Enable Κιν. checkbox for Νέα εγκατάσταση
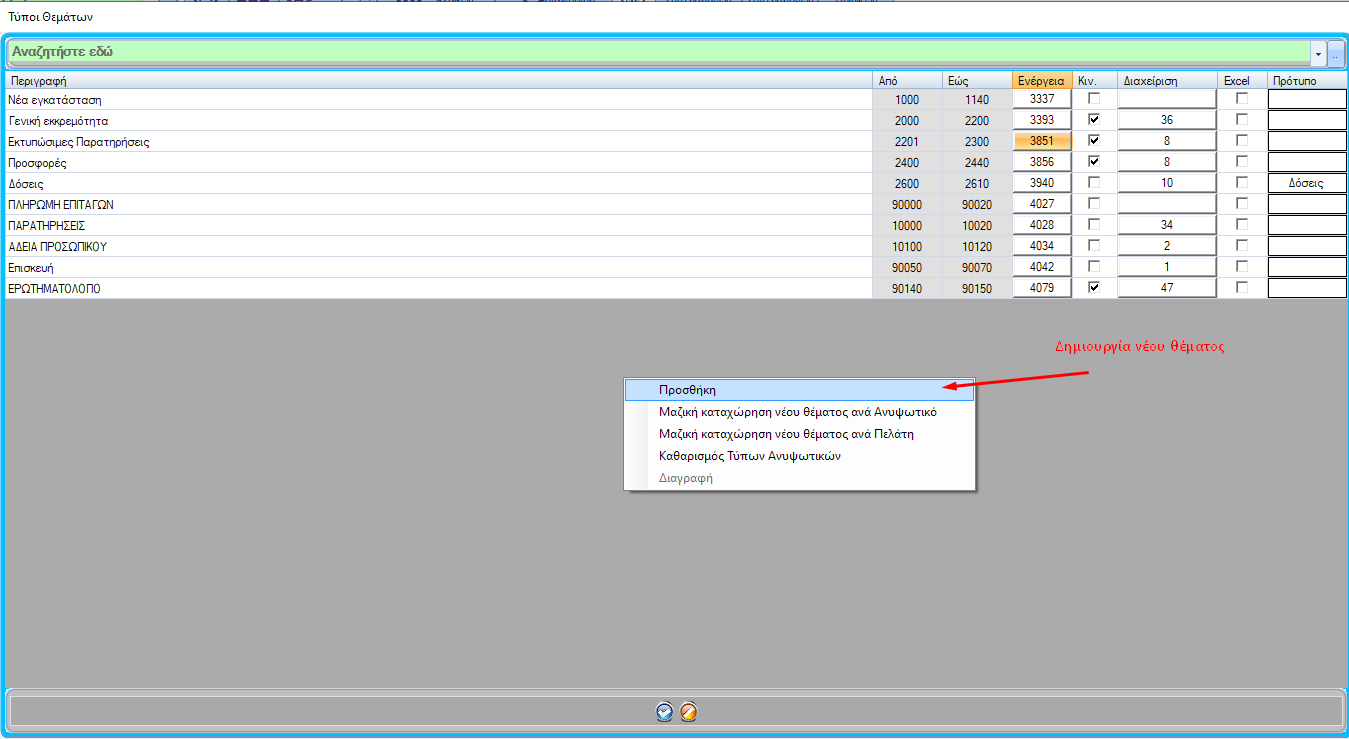This screenshot has width=1349, height=739. tap(1094, 99)
